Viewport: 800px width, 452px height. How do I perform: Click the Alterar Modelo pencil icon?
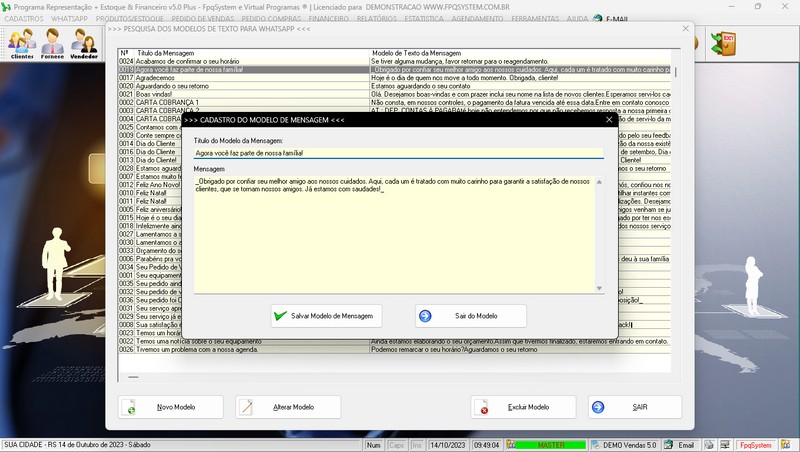[x=247, y=407]
